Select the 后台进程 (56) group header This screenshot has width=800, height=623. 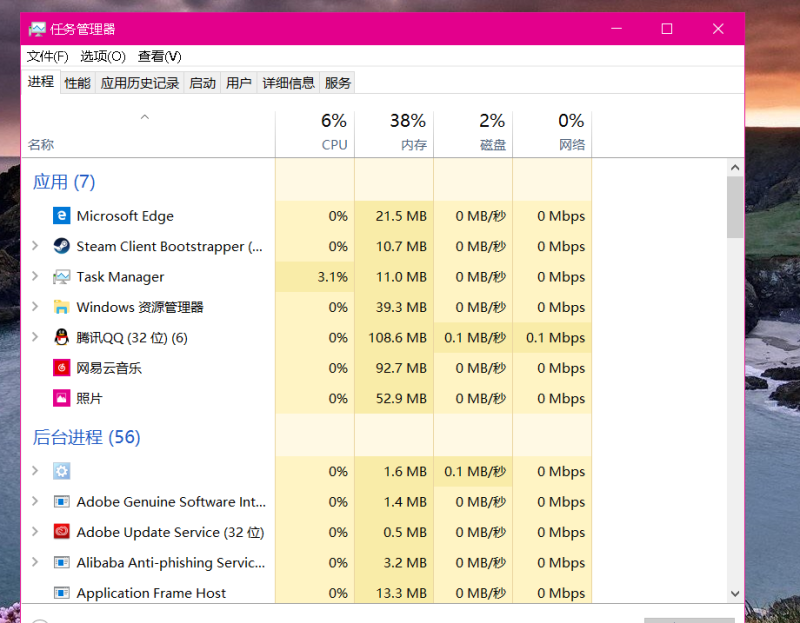pos(86,437)
